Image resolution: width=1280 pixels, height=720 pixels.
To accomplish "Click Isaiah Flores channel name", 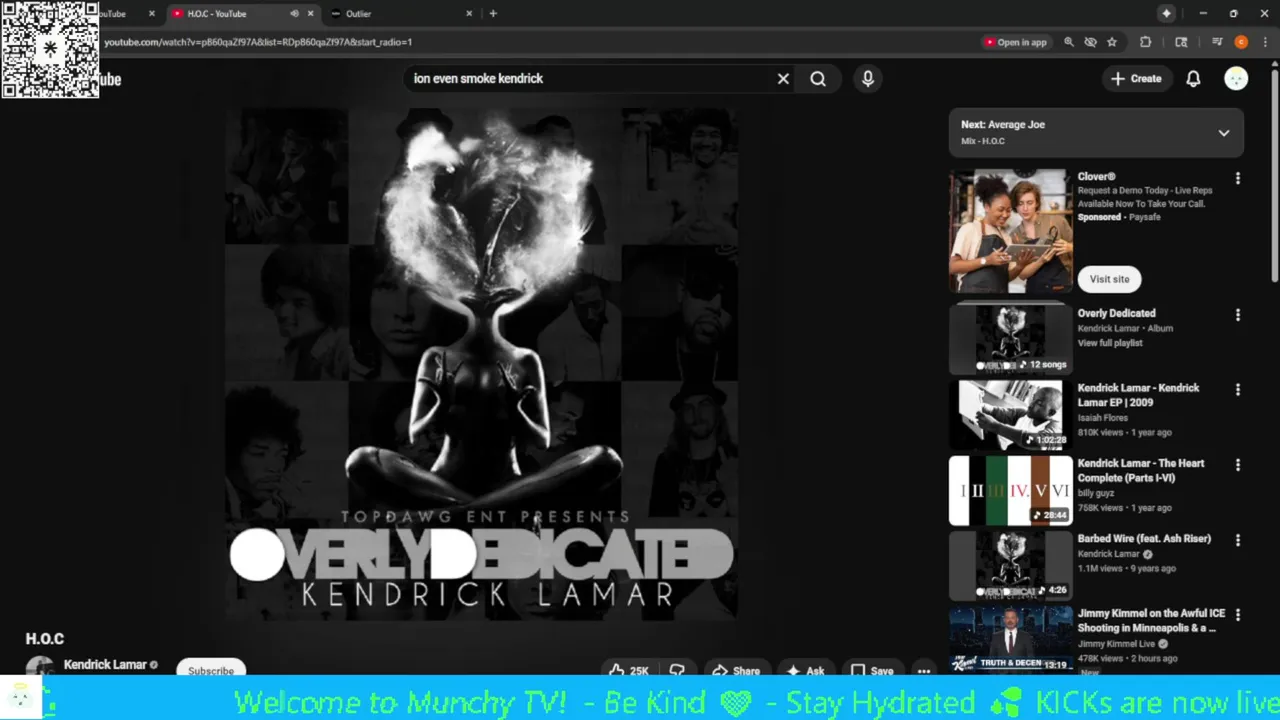I will pos(1102,418).
